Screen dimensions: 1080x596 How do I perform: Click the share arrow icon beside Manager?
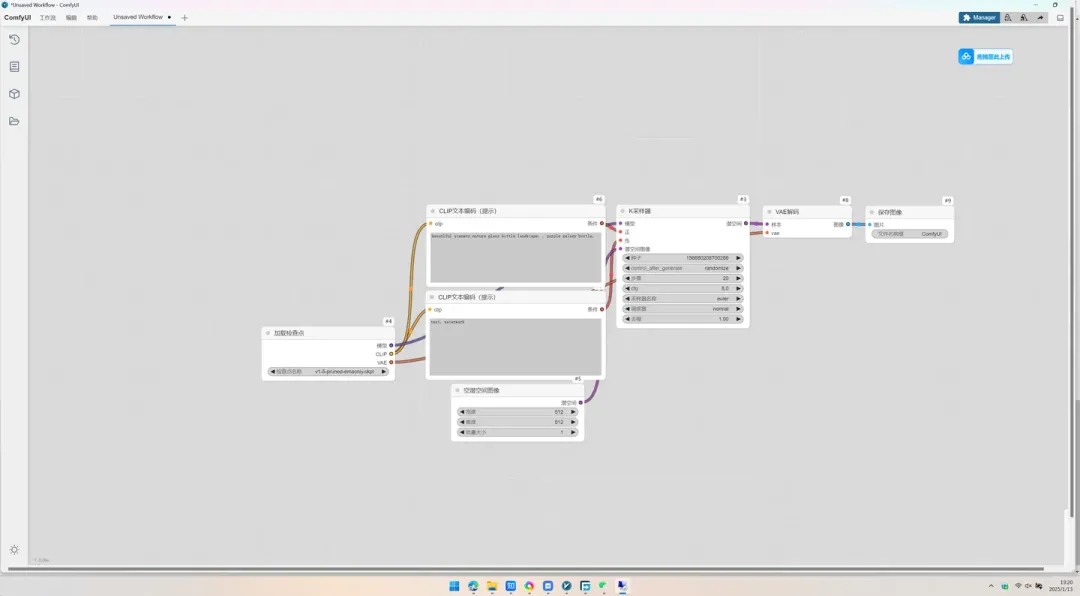pos(1040,18)
